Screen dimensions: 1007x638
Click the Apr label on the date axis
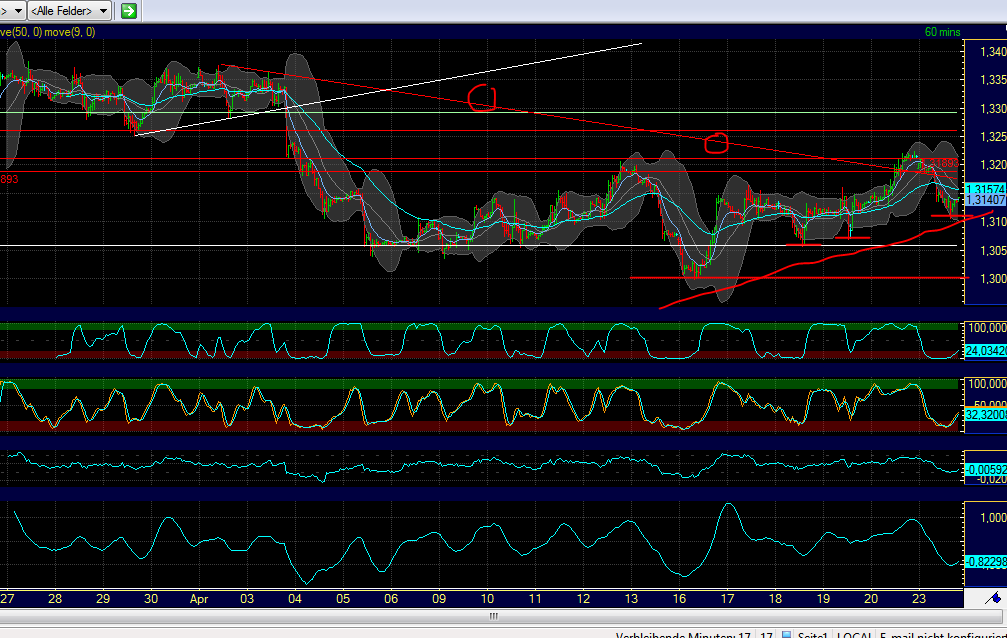[x=199, y=599]
